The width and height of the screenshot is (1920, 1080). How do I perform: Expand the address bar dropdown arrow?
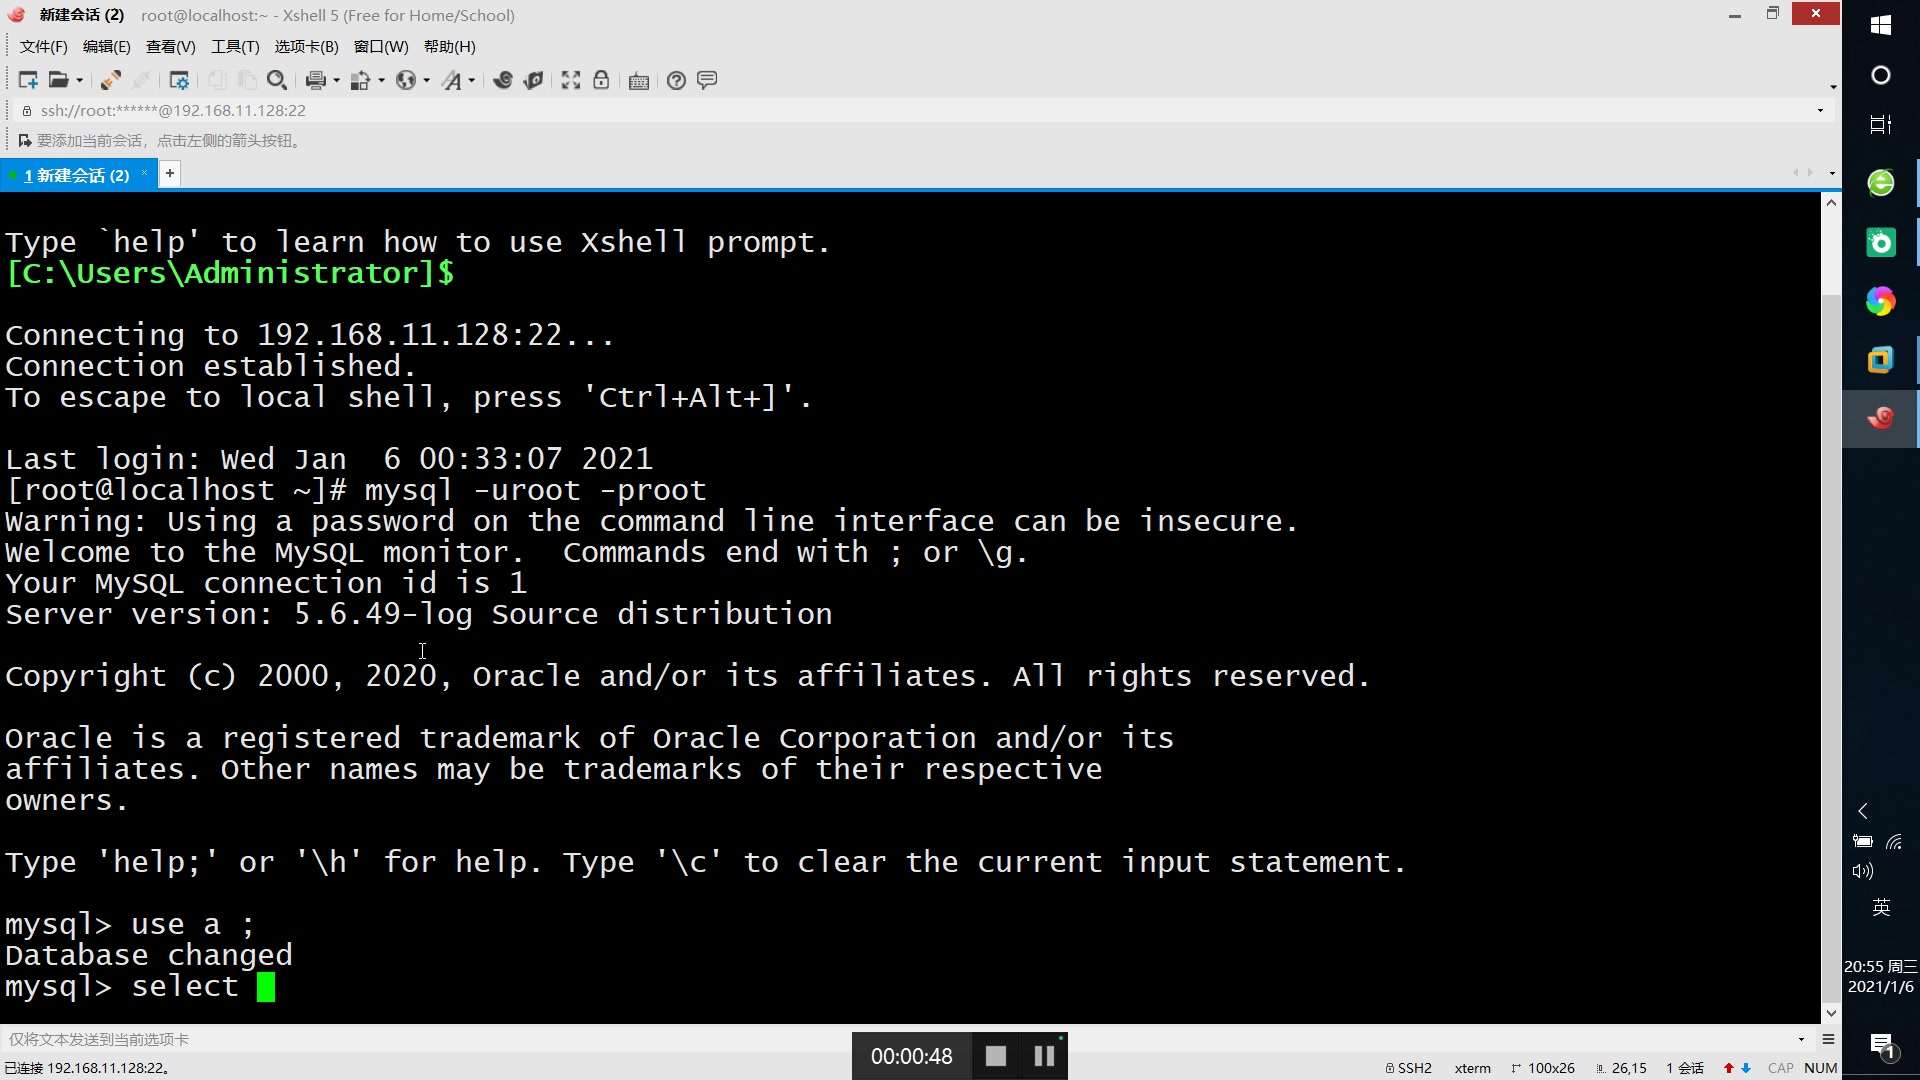1821,111
